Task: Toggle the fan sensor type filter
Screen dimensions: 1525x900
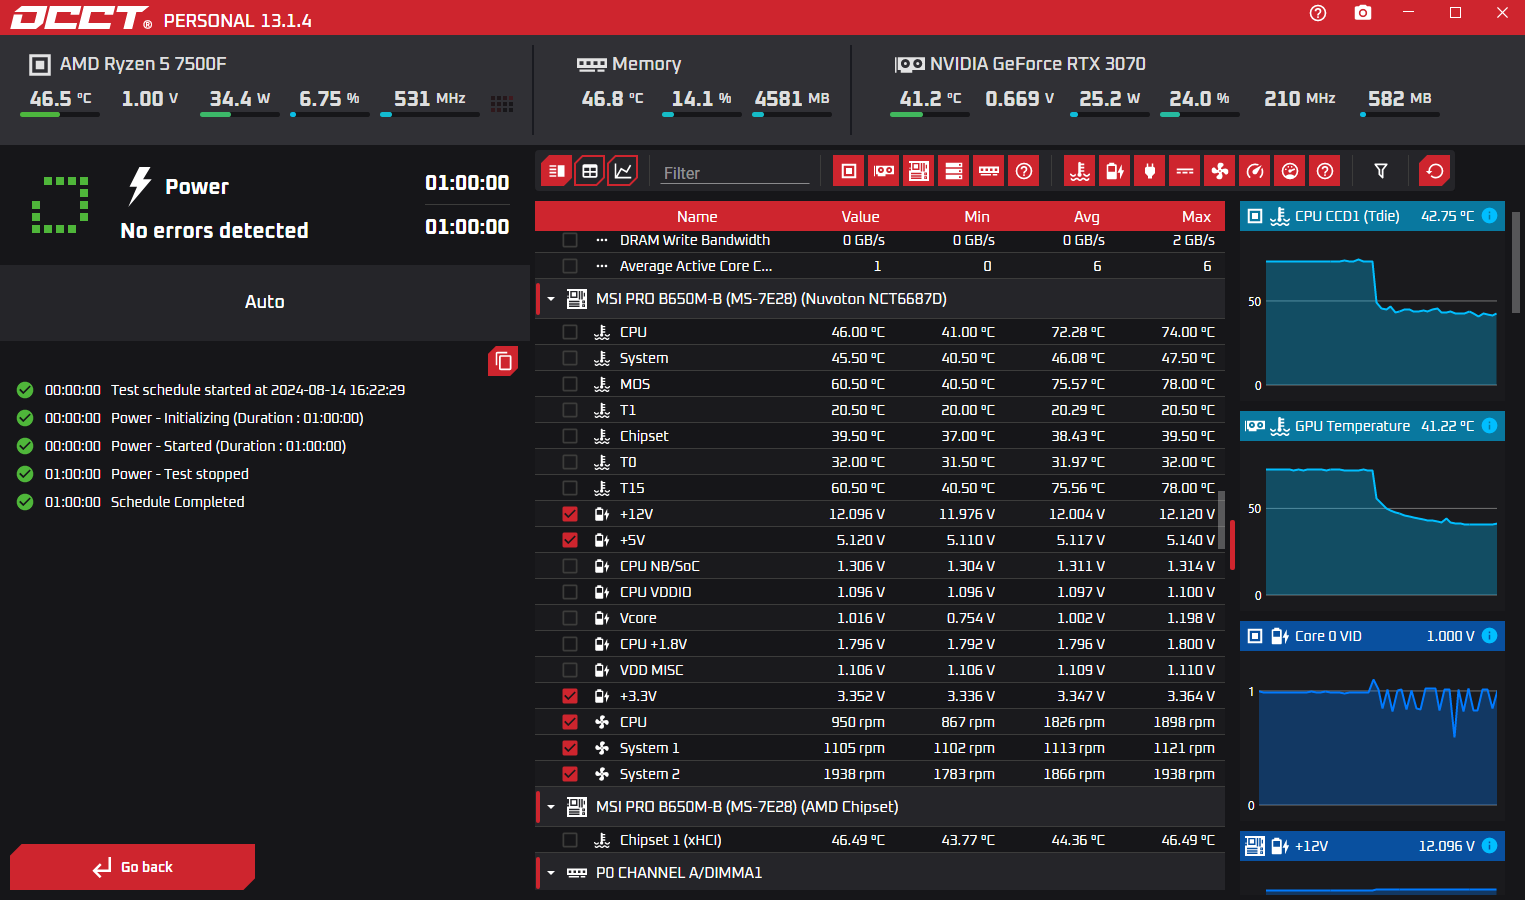Action: 1220,171
